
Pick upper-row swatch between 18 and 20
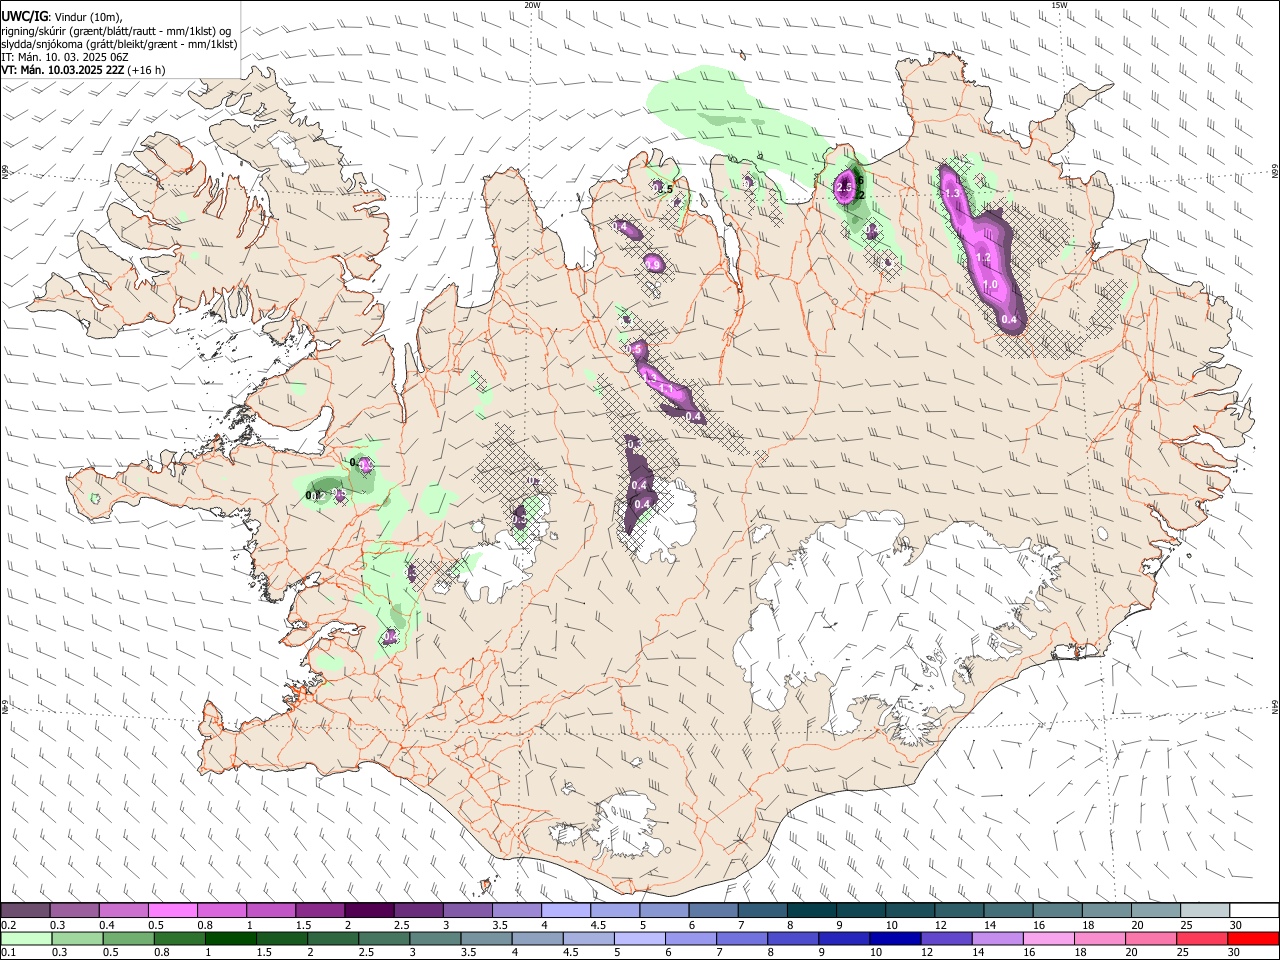tap(1107, 911)
